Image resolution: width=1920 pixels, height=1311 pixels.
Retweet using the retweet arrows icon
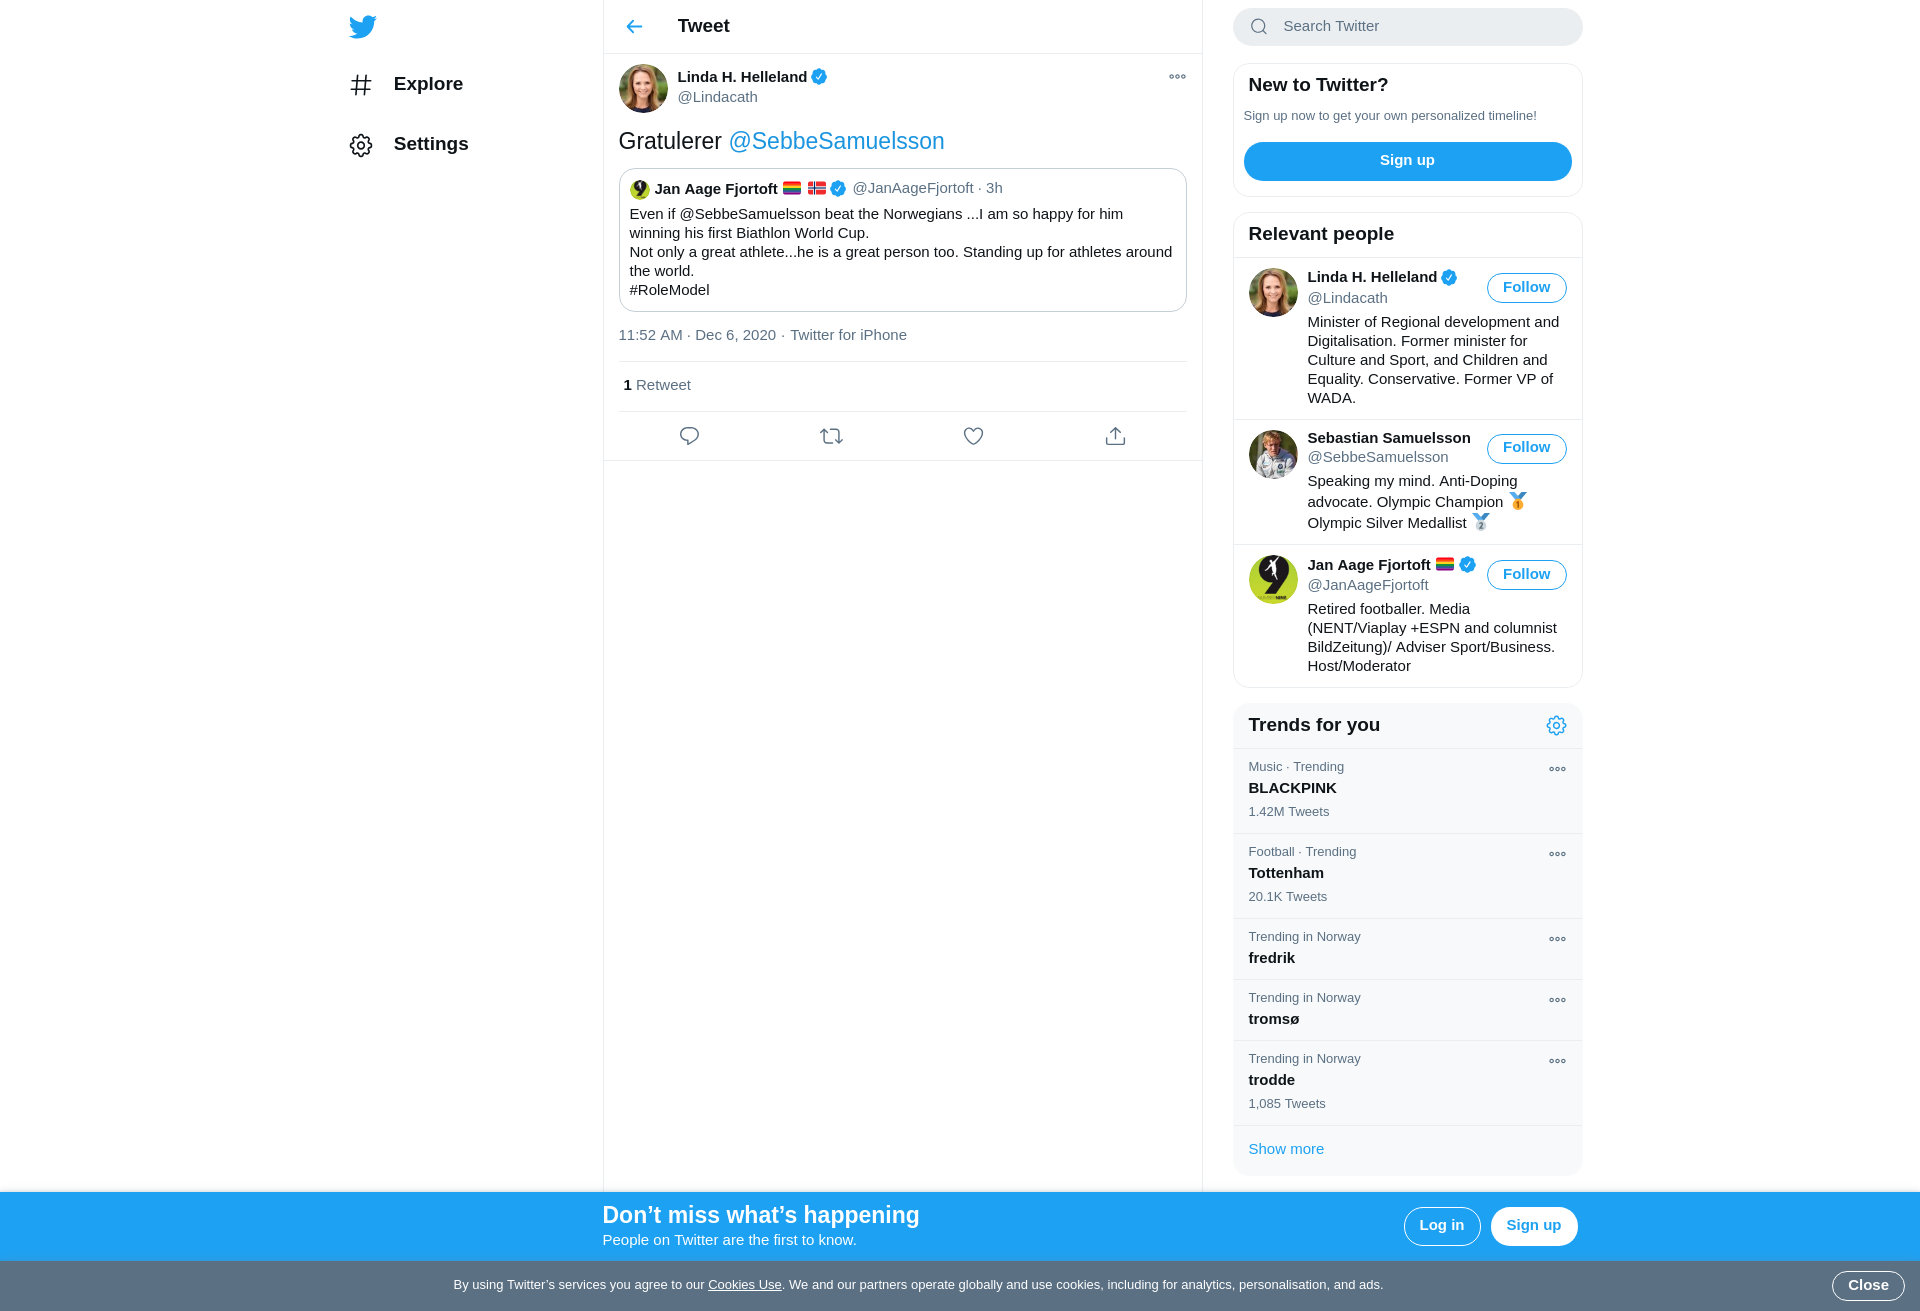831,436
